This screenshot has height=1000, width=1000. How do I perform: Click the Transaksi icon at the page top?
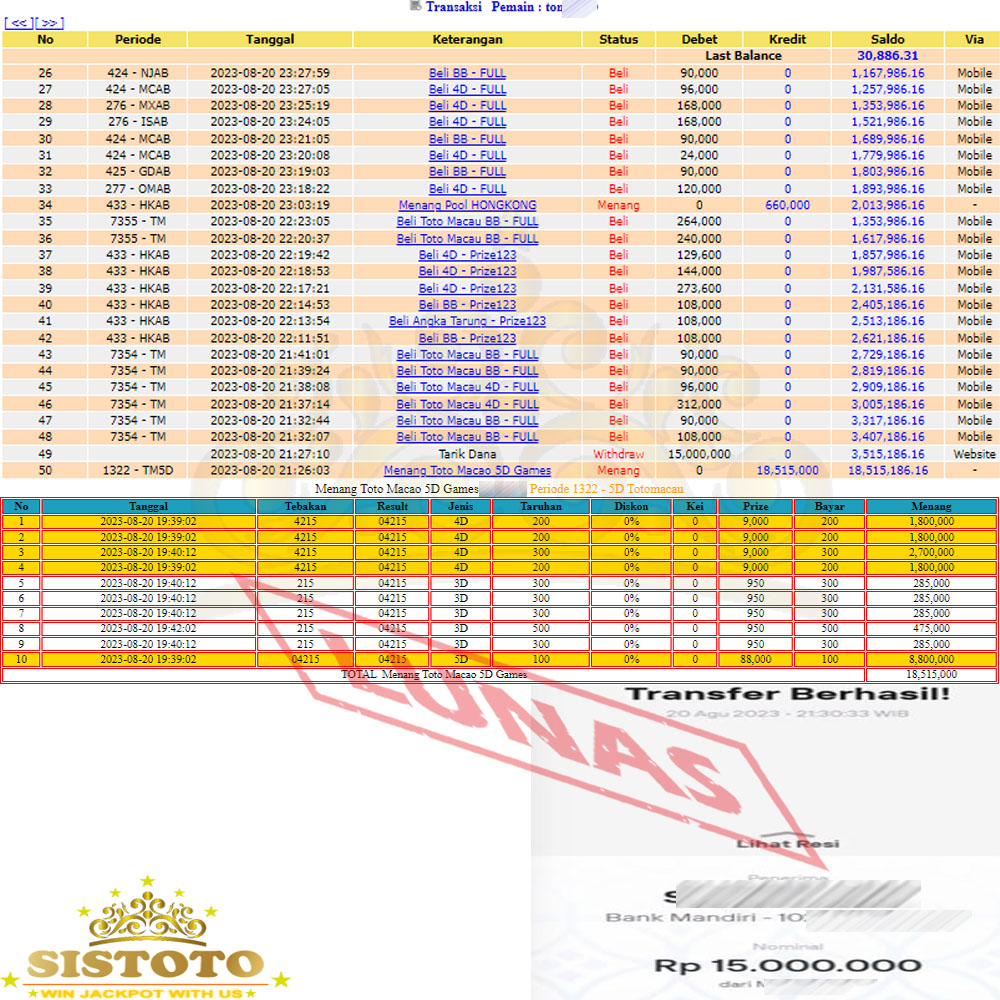tap(415, 6)
